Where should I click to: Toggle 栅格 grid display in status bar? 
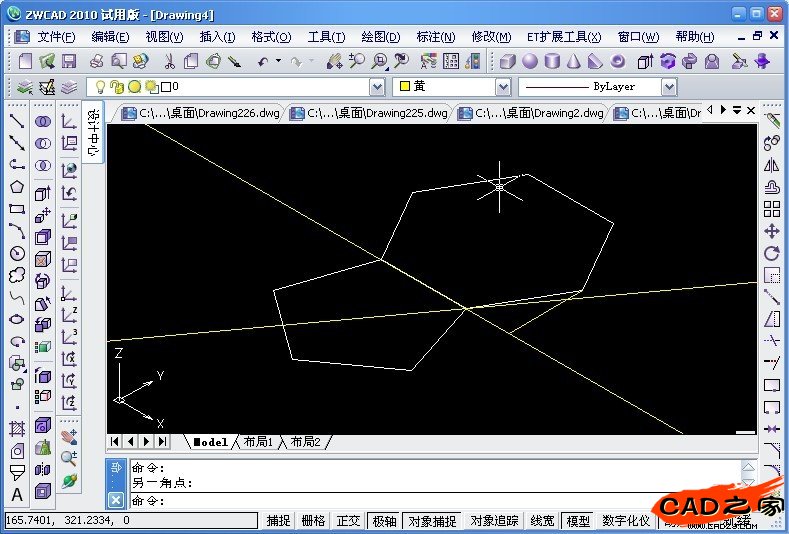click(x=313, y=520)
